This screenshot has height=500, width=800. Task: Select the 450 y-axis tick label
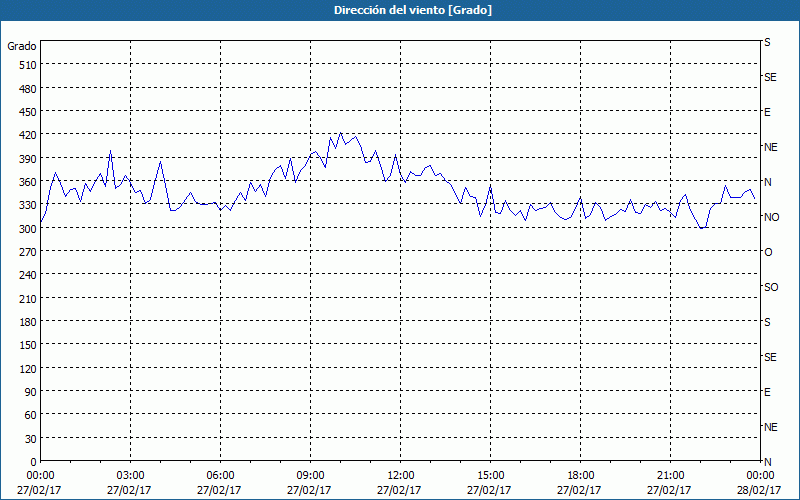(29, 112)
